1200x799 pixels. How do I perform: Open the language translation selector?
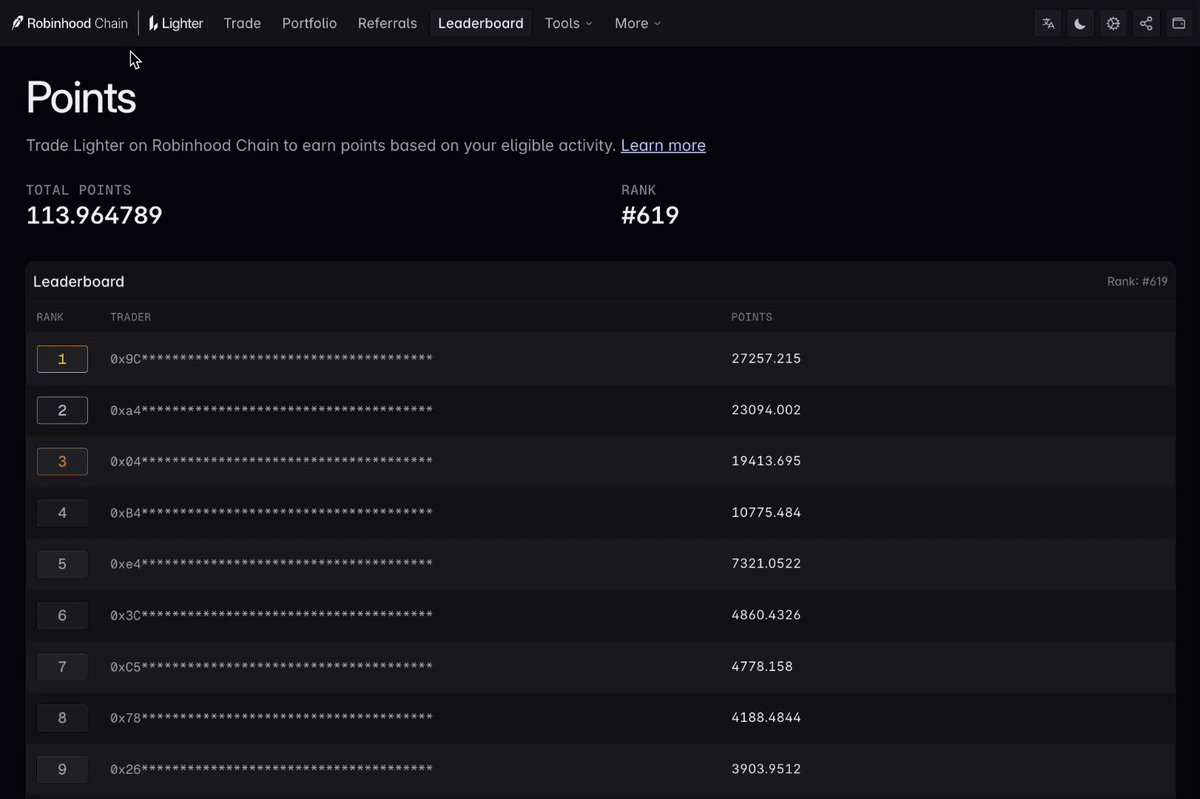(1048, 23)
